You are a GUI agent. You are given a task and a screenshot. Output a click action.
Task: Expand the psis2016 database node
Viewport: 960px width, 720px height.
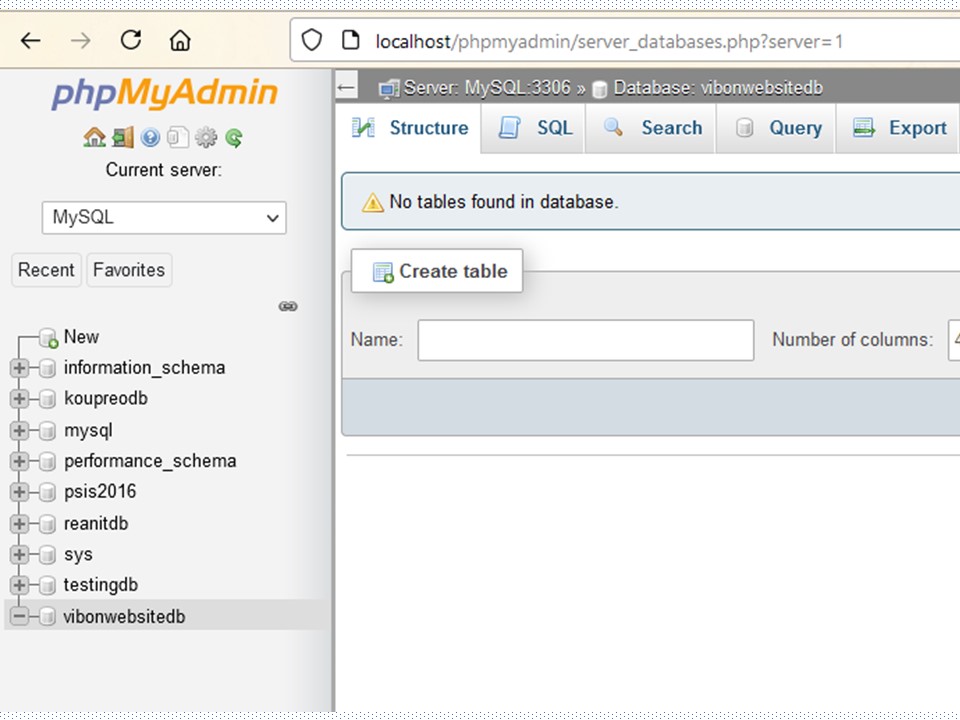click(19, 492)
